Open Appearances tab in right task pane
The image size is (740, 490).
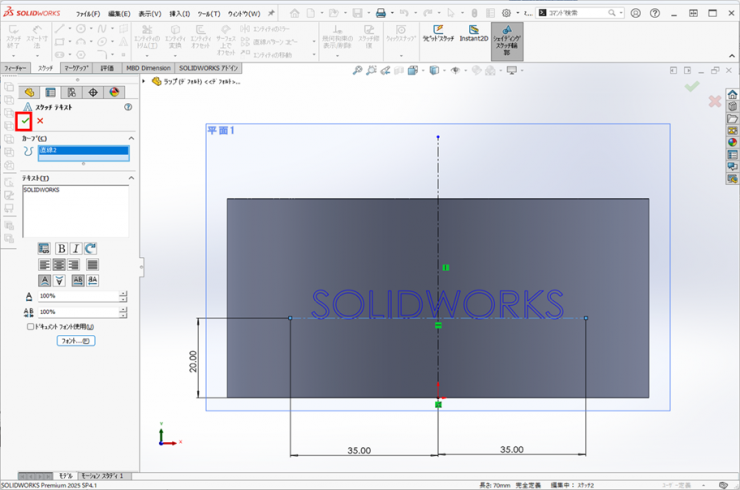pos(732,142)
